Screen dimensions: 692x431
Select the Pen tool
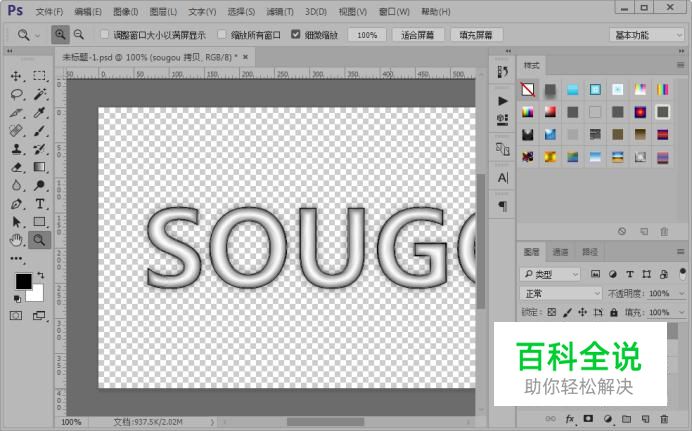pos(16,204)
